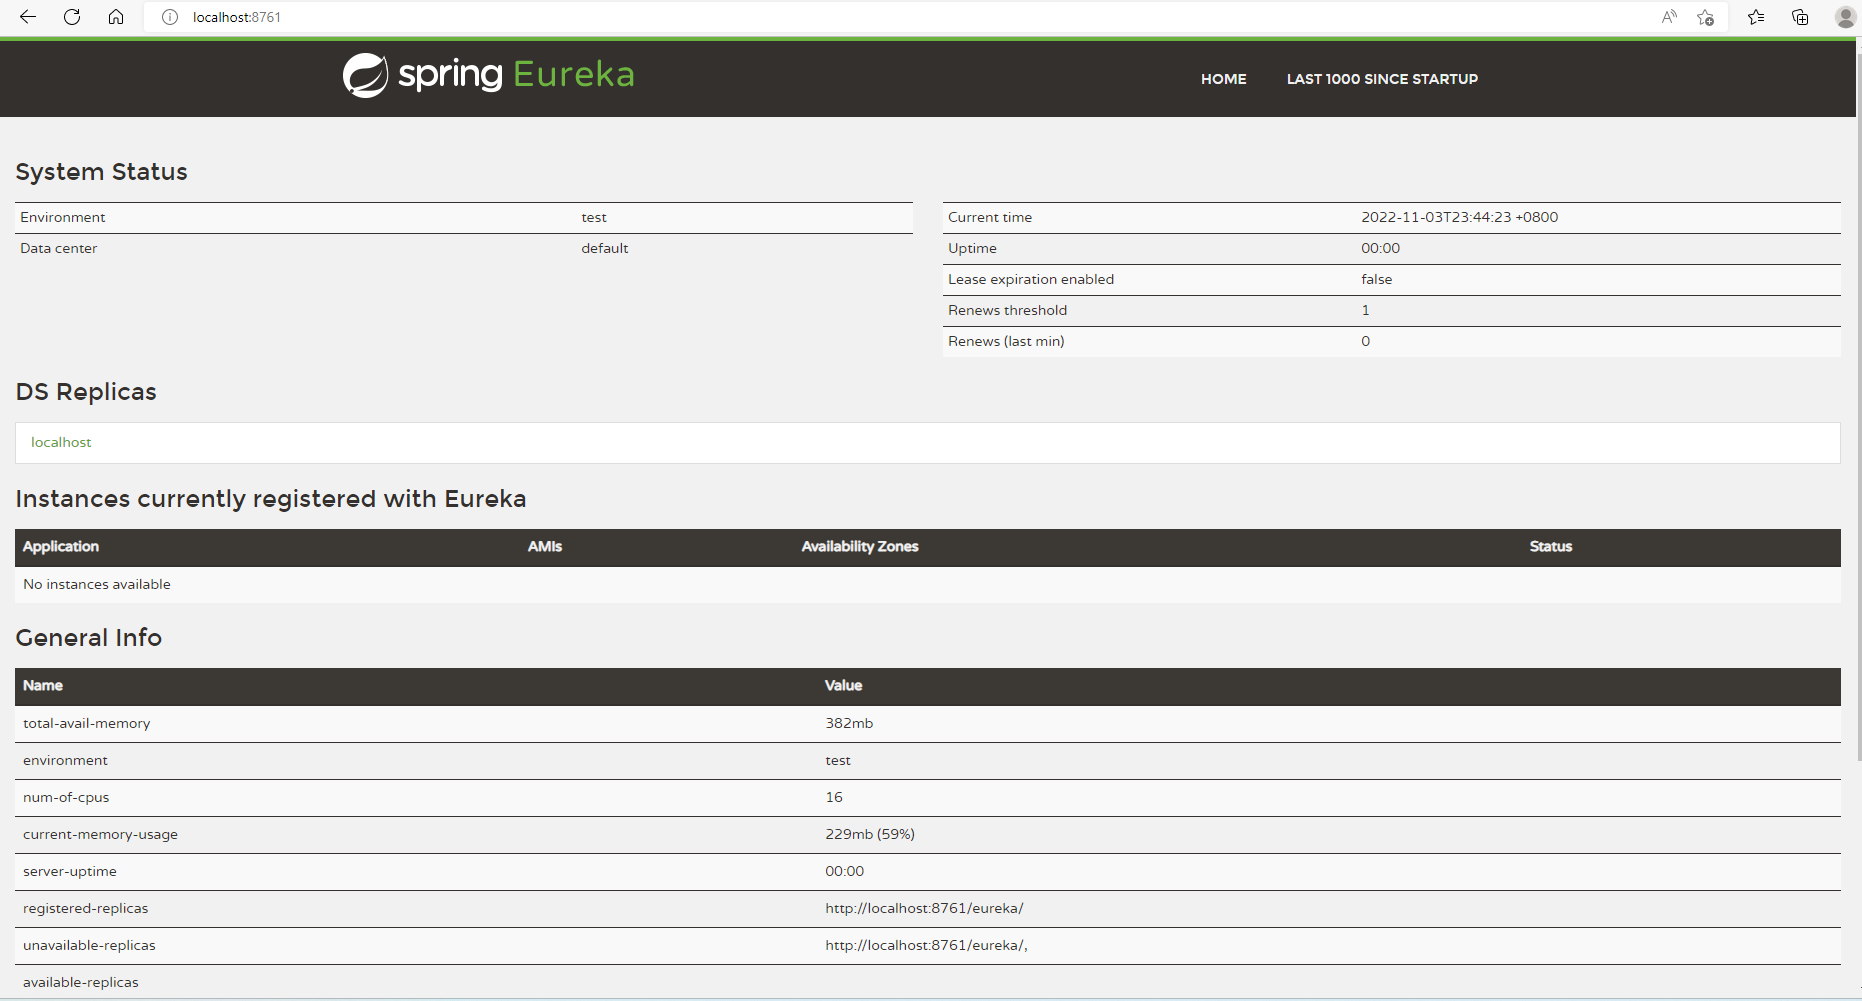The height and width of the screenshot is (1001, 1862).
Task: Click the Status column header
Action: [1550, 547]
